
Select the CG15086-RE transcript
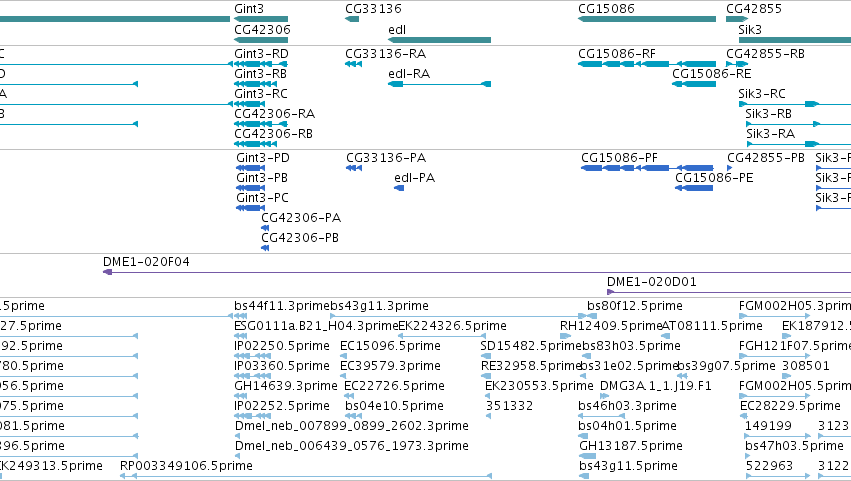click(x=694, y=84)
